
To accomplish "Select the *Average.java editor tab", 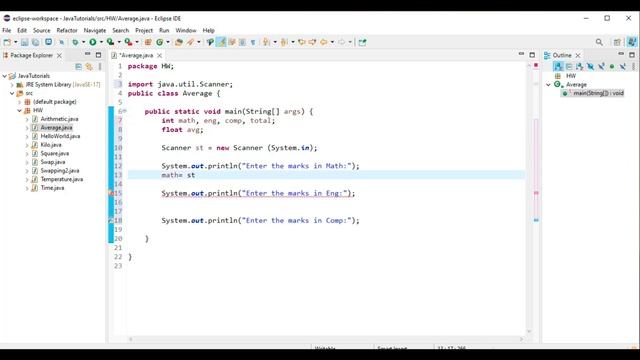I will pyautogui.click(x=136, y=56).
